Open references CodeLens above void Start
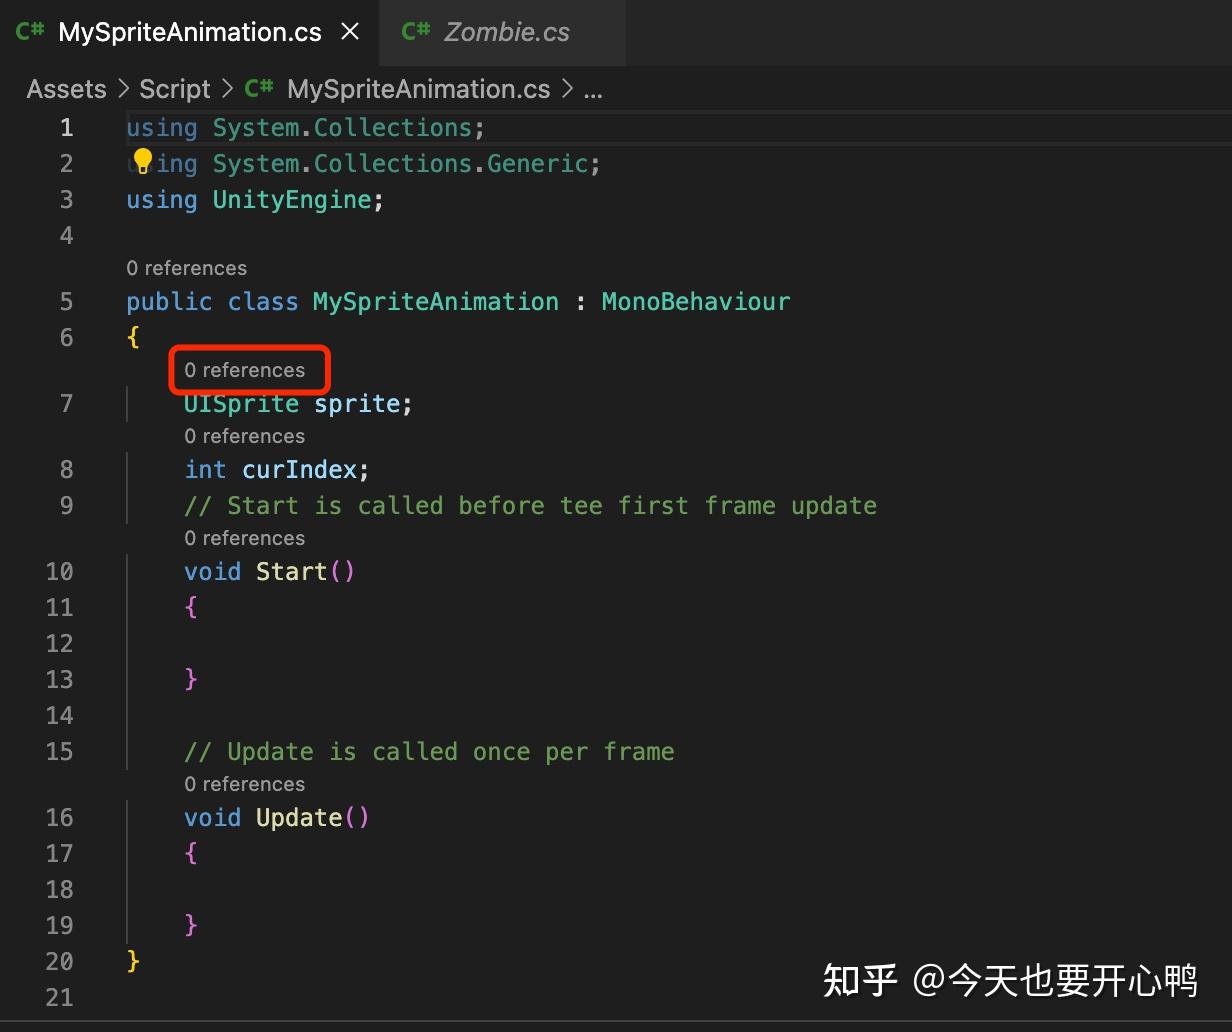 click(244, 538)
